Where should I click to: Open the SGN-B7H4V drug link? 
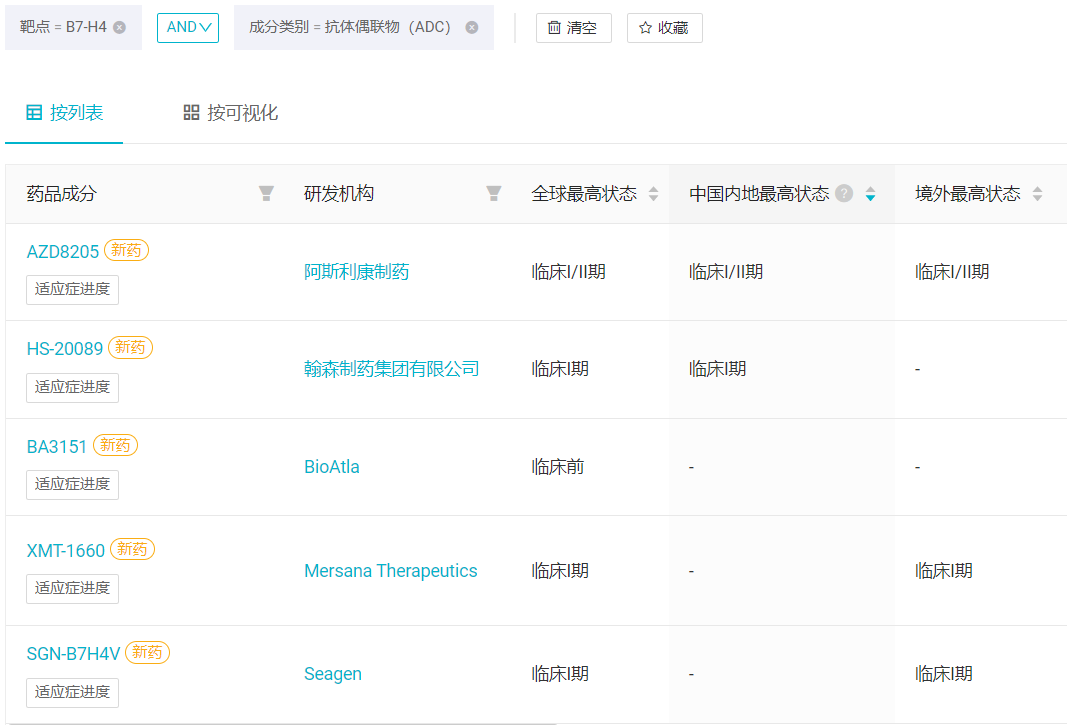pyautogui.click(x=73, y=654)
